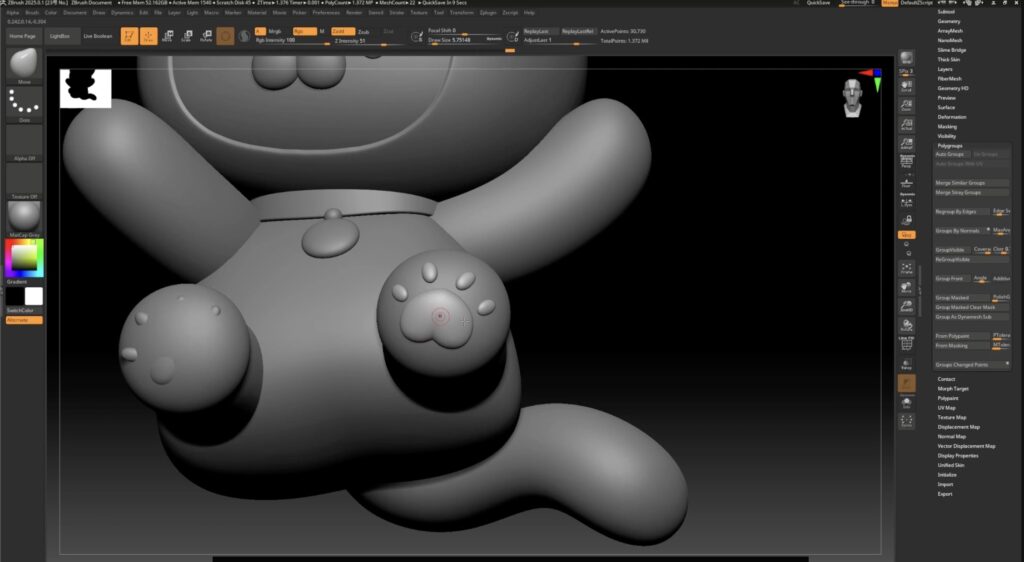Click the silhouette thumbnail in viewport corner
The image size is (1024, 562).
coord(86,88)
